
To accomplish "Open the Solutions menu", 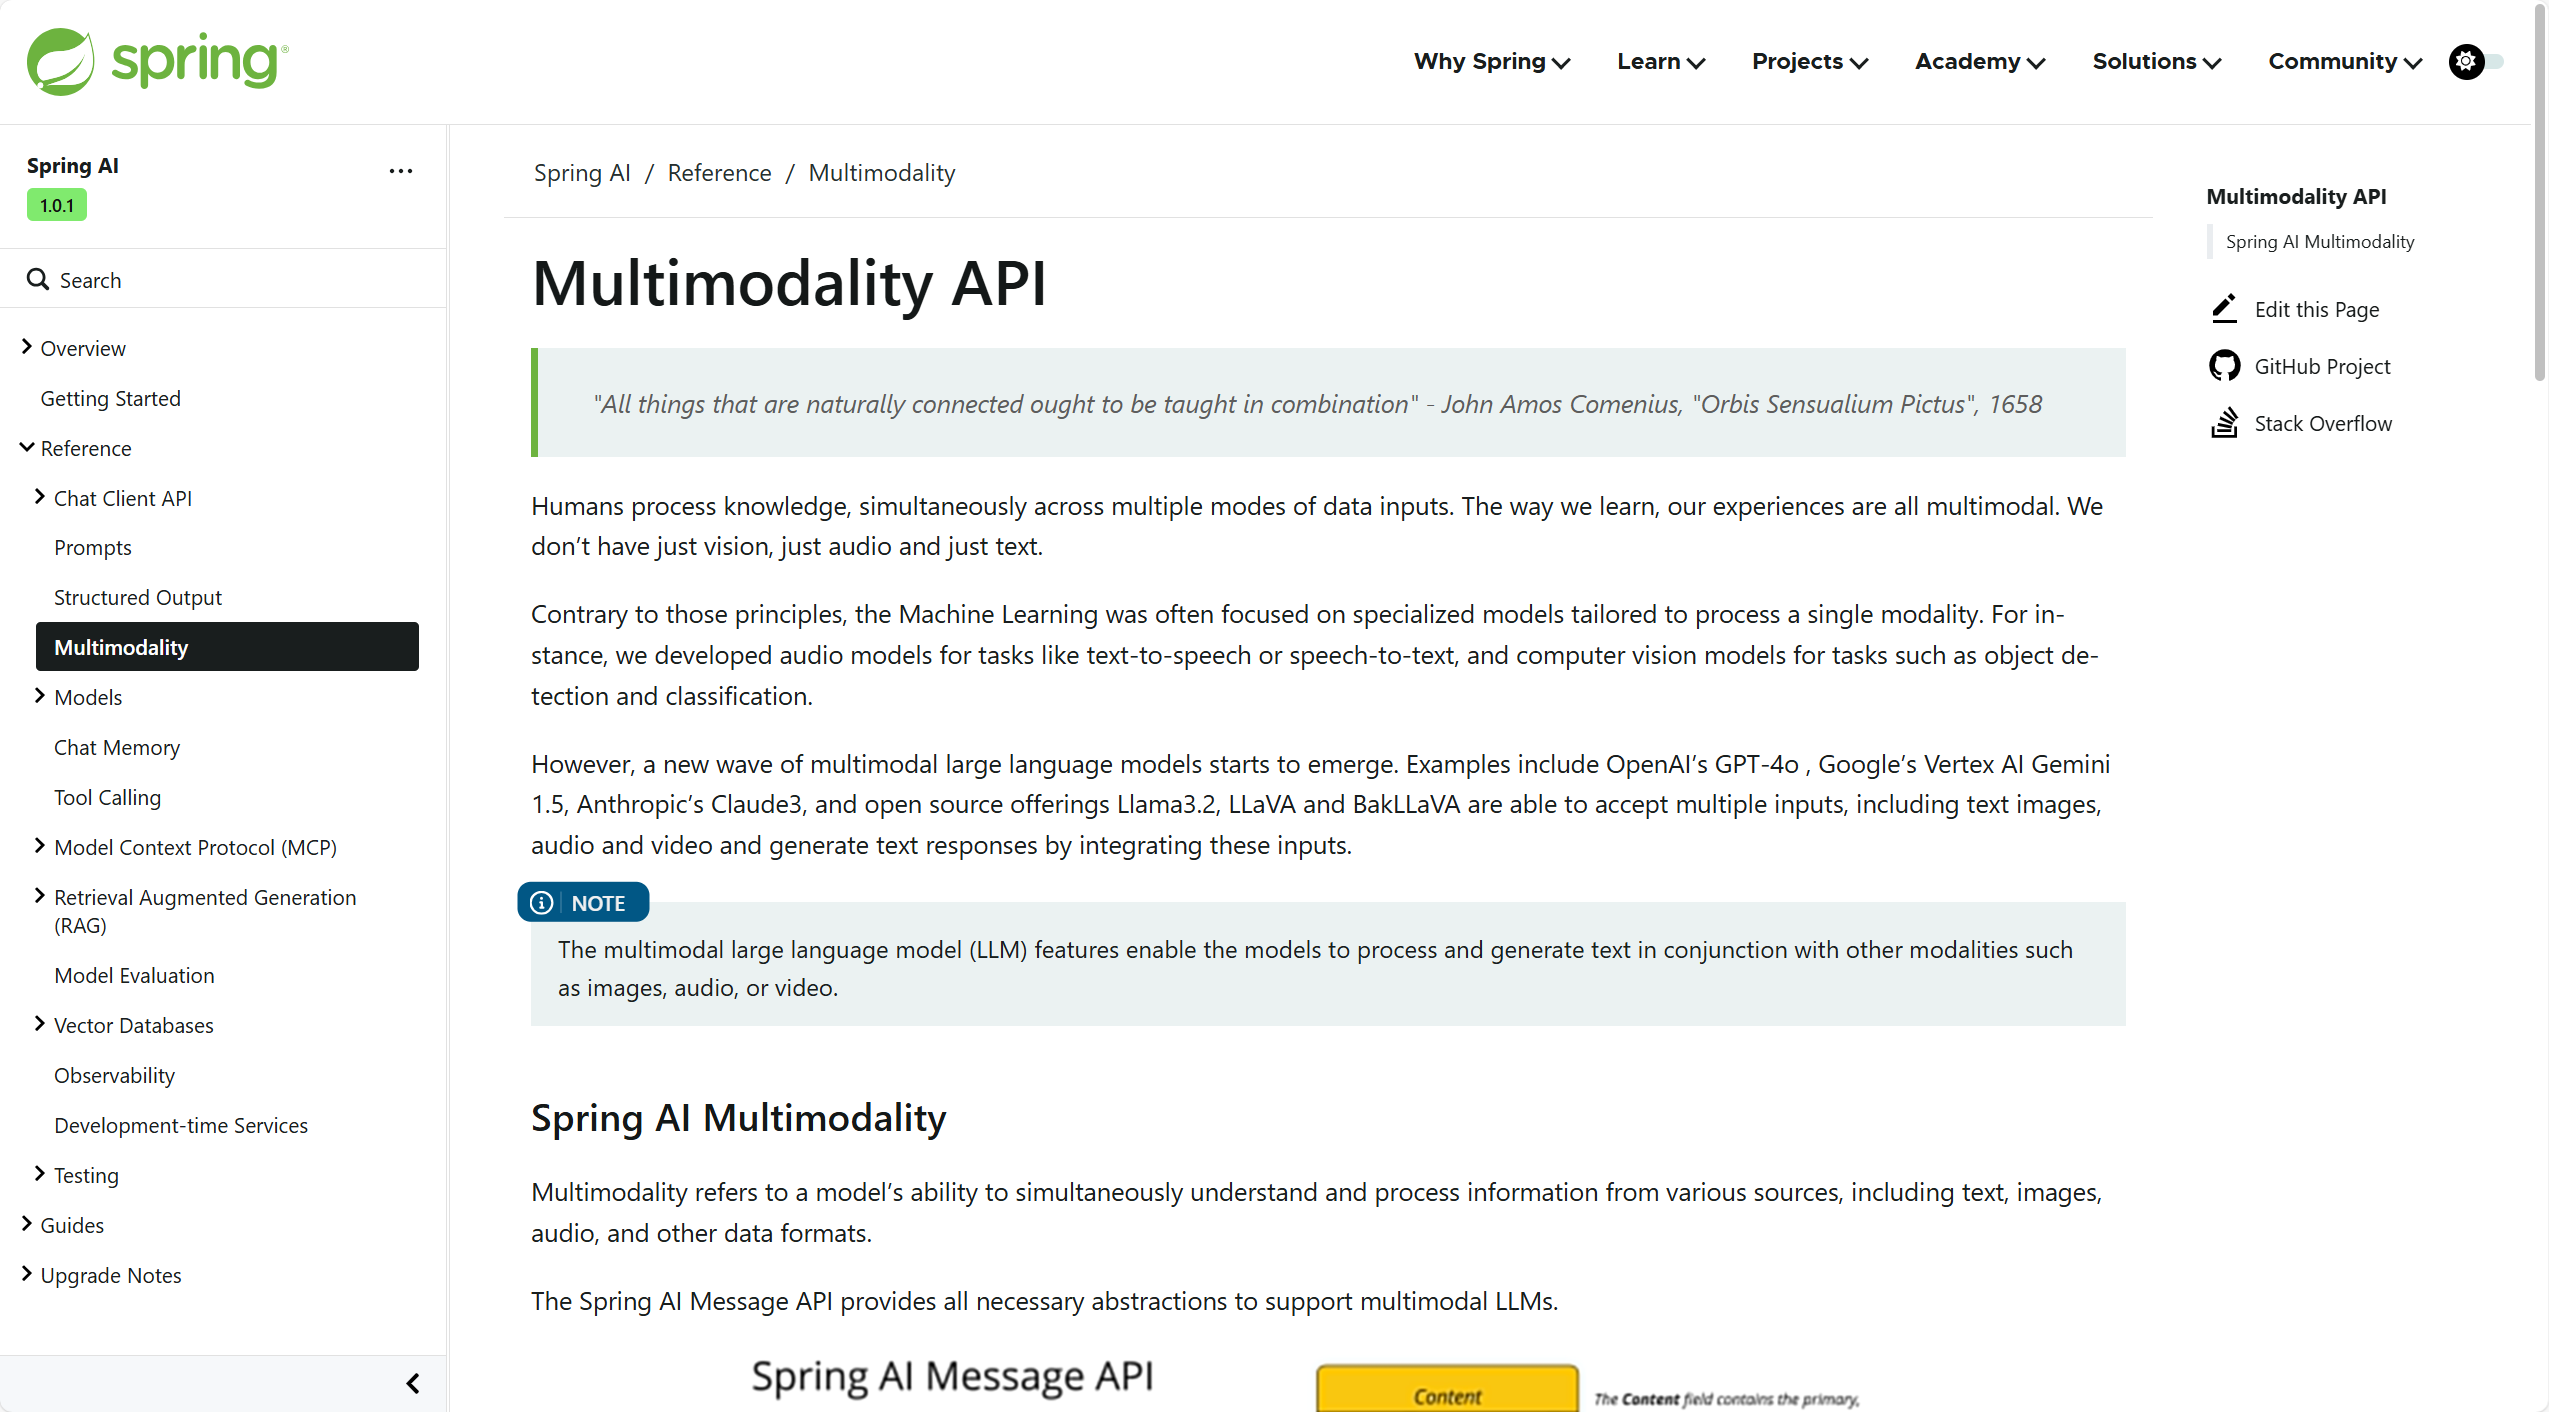I will coord(2157,62).
